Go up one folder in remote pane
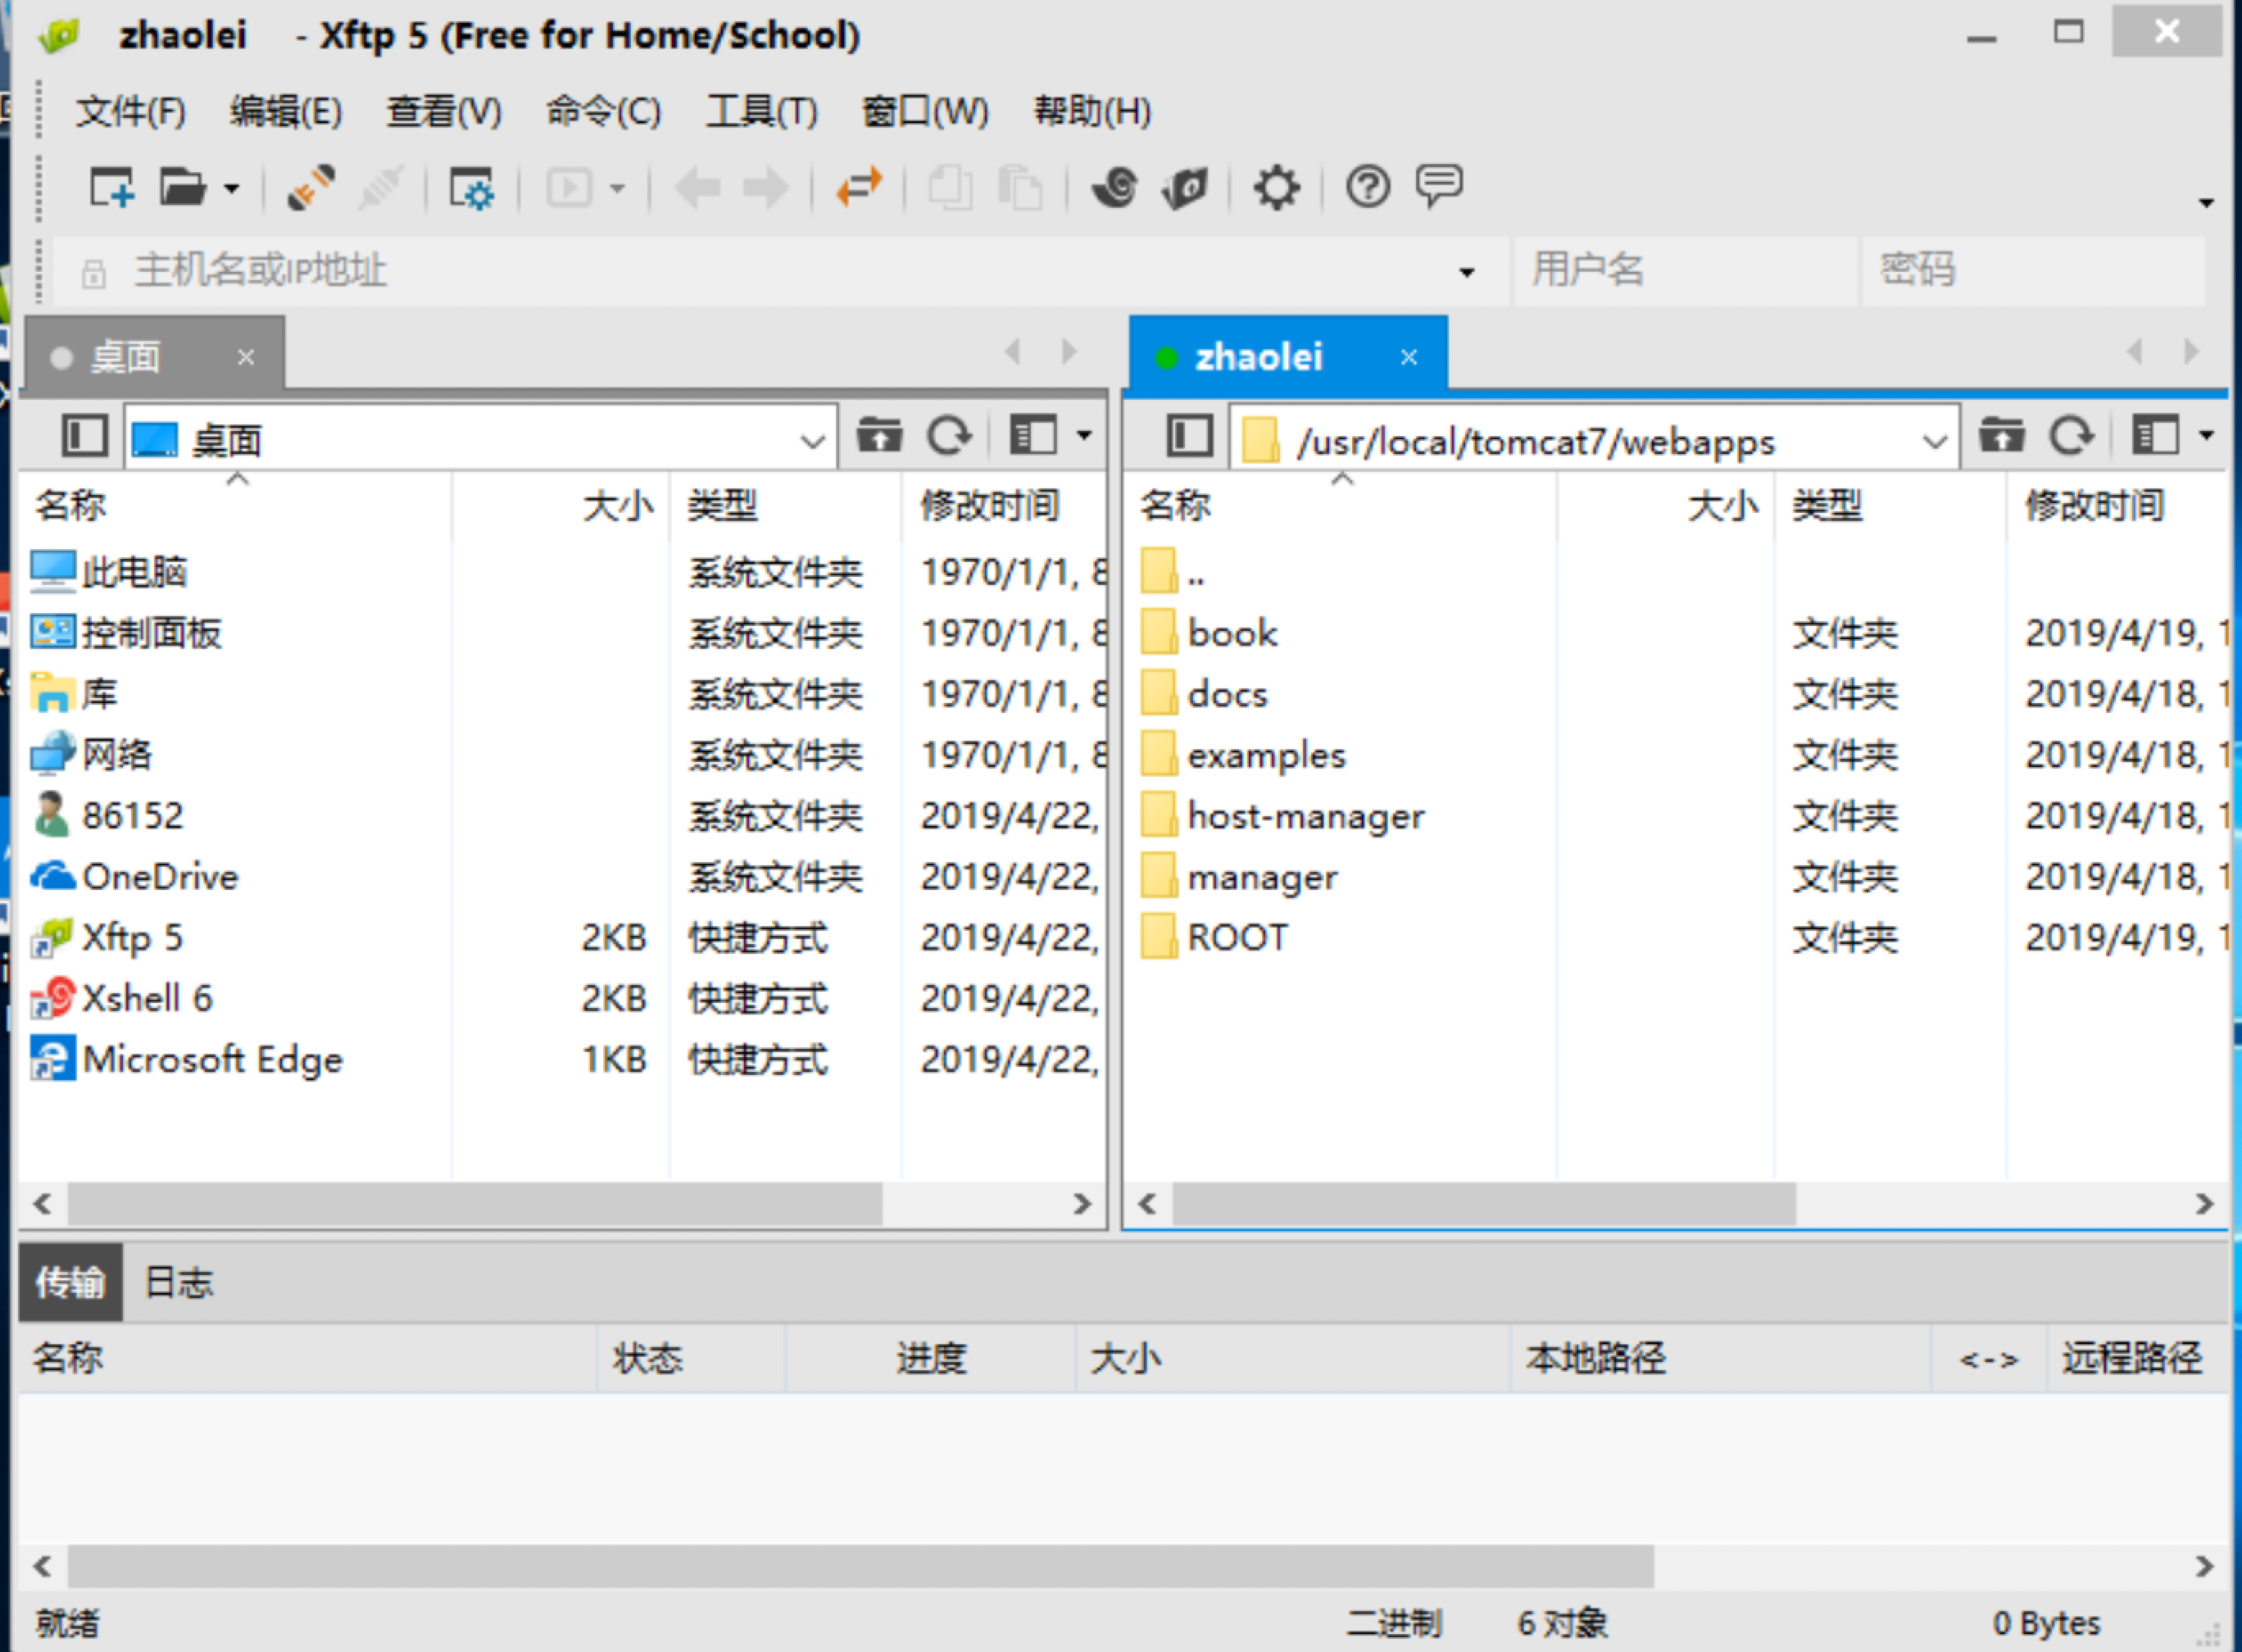This screenshot has height=1652, width=2242. [2001, 436]
